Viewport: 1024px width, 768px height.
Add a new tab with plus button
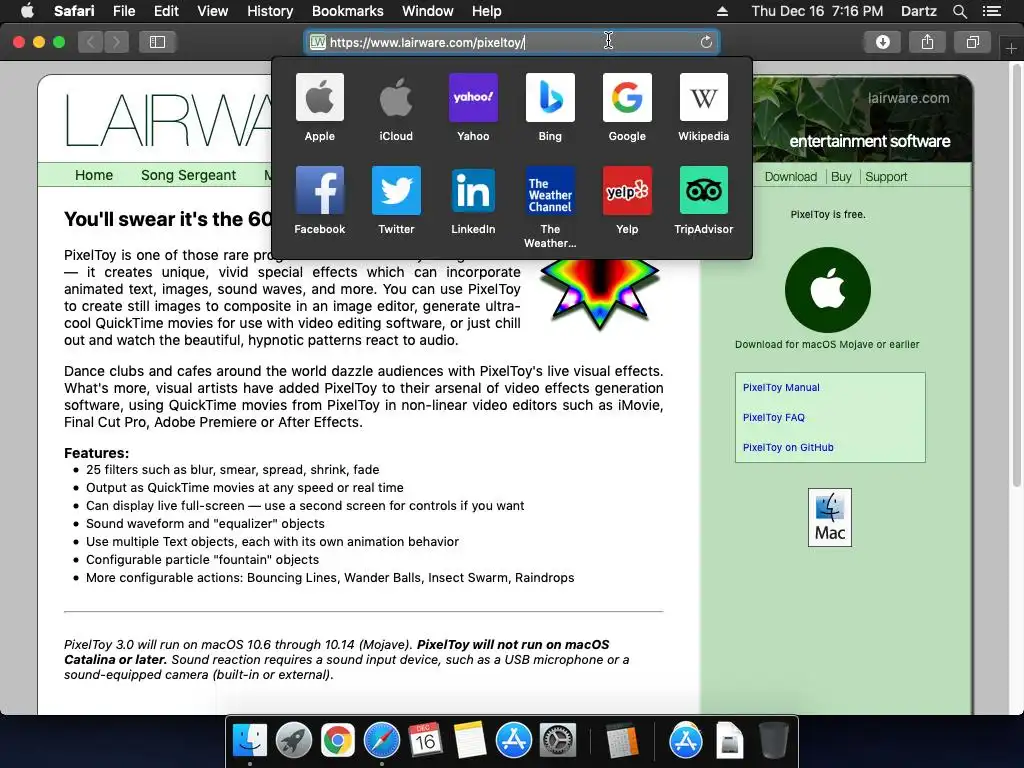click(1011, 48)
